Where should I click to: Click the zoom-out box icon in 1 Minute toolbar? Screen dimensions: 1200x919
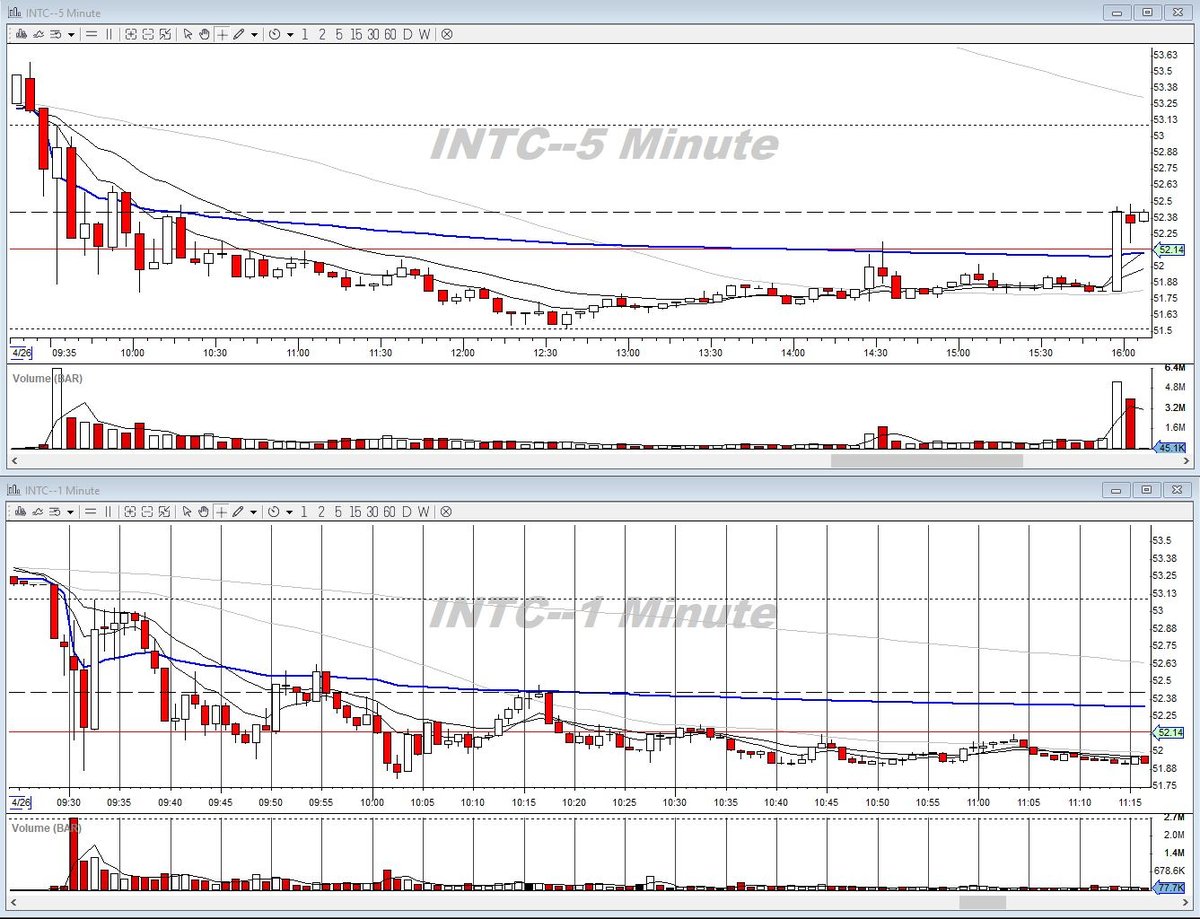click(148, 511)
